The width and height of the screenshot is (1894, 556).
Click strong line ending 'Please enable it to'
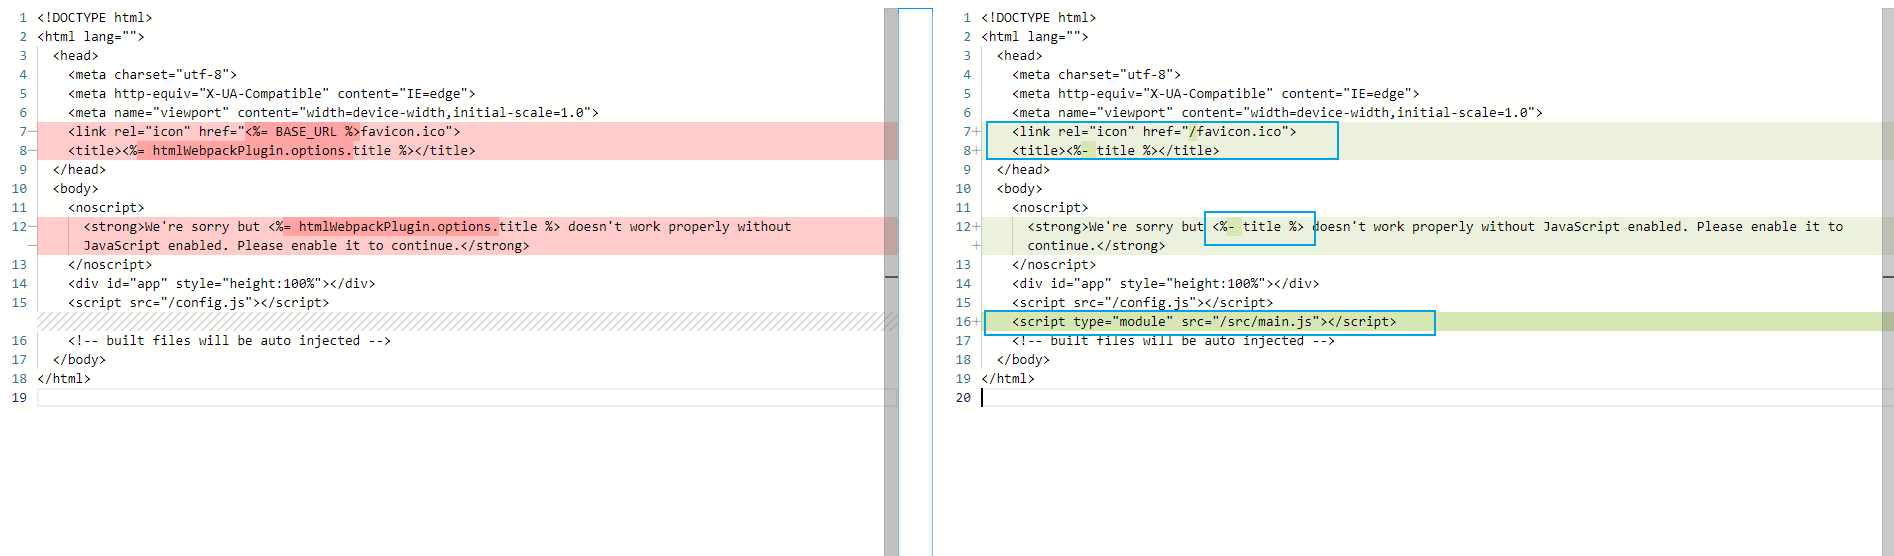1435,227
